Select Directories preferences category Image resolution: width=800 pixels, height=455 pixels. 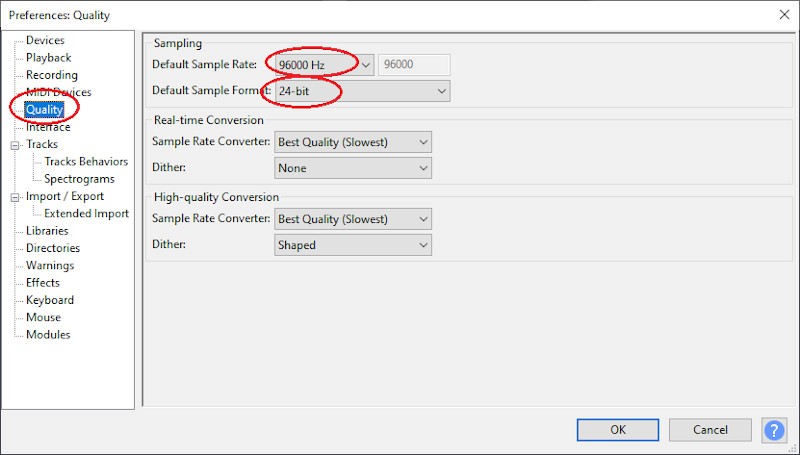coord(53,248)
